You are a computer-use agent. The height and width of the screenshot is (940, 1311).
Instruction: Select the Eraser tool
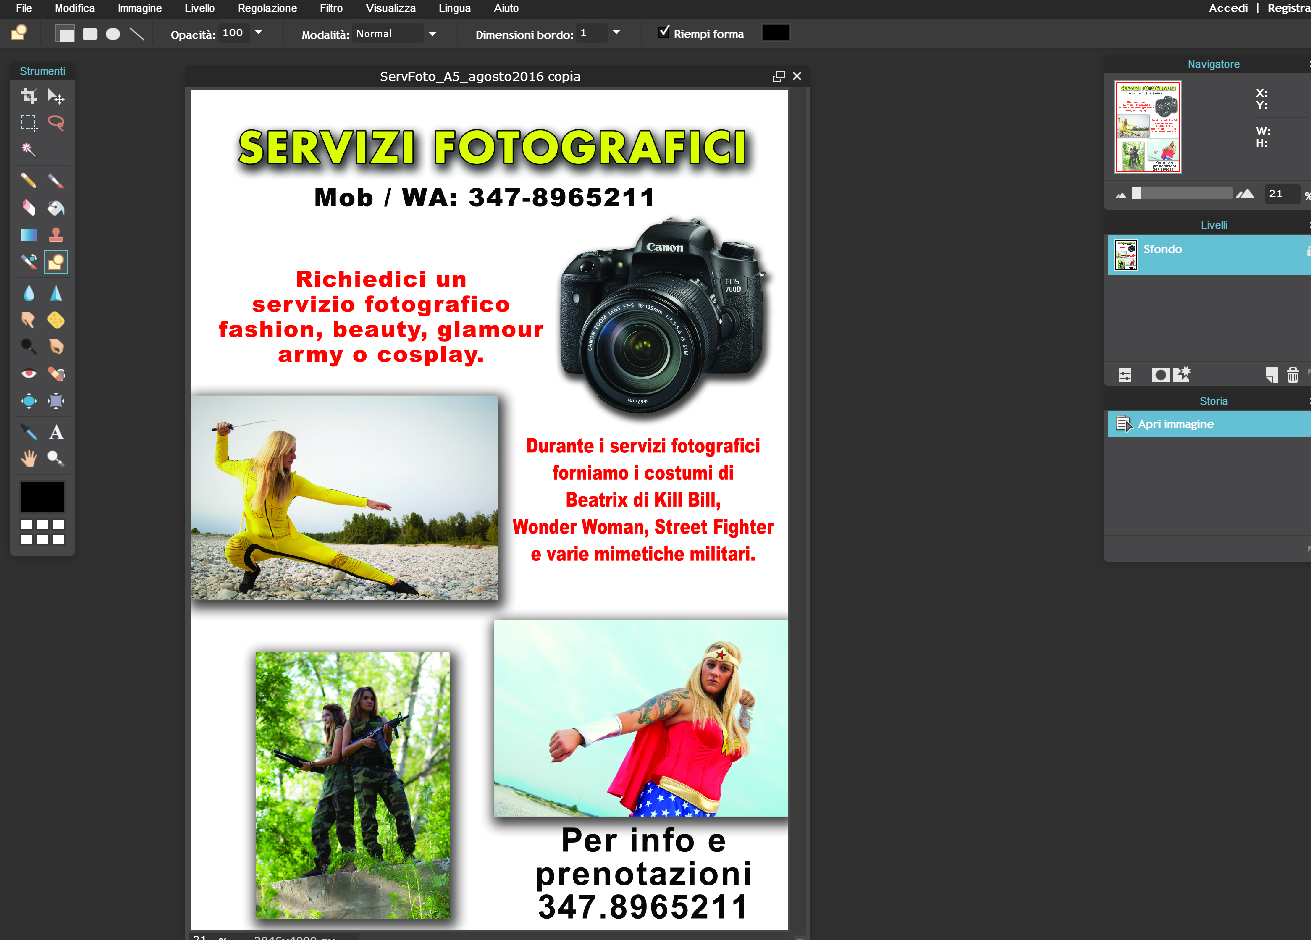pyautogui.click(x=29, y=208)
